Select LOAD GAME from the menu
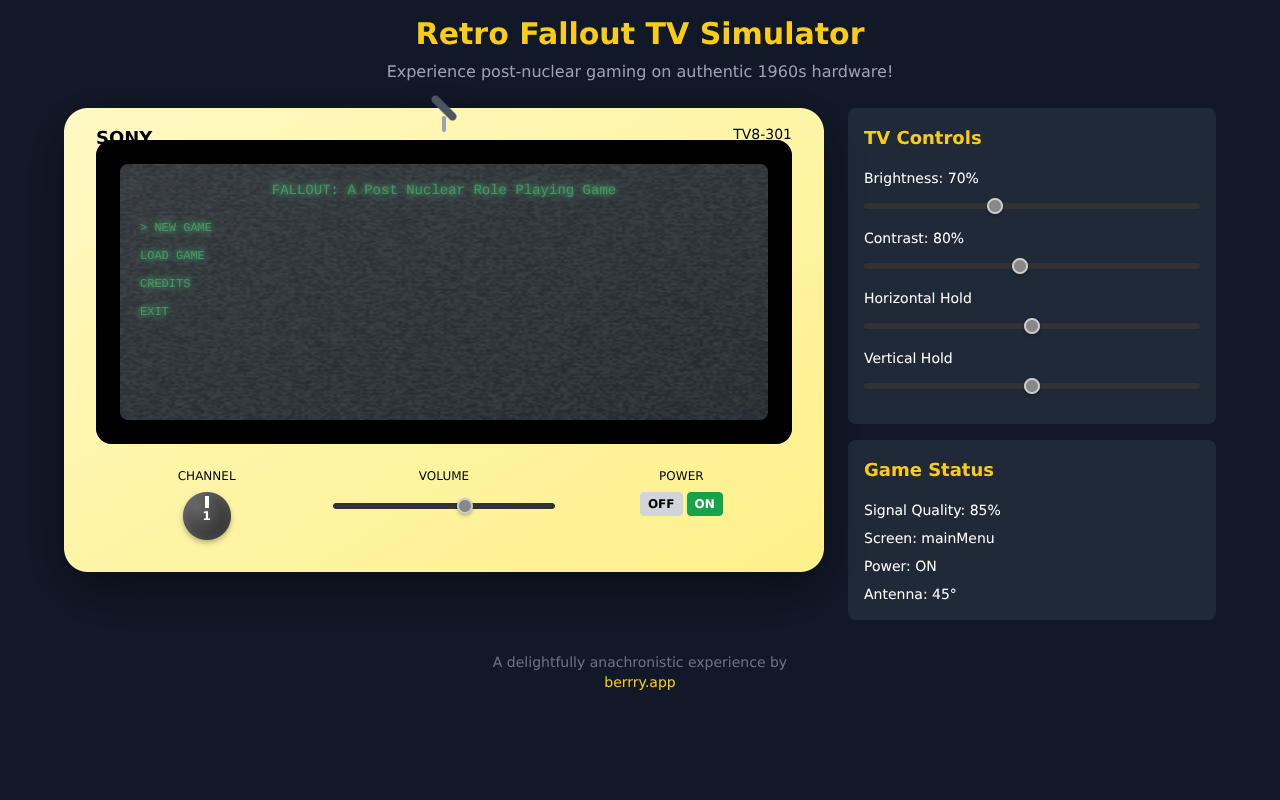This screenshot has width=1280, height=800. pyautogui.click(x=172, y=255)
